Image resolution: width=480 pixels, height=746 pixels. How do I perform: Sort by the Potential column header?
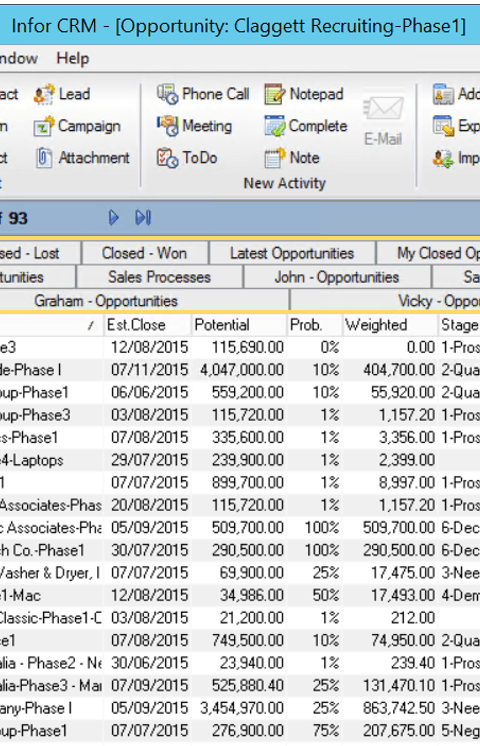click(239, 325)
